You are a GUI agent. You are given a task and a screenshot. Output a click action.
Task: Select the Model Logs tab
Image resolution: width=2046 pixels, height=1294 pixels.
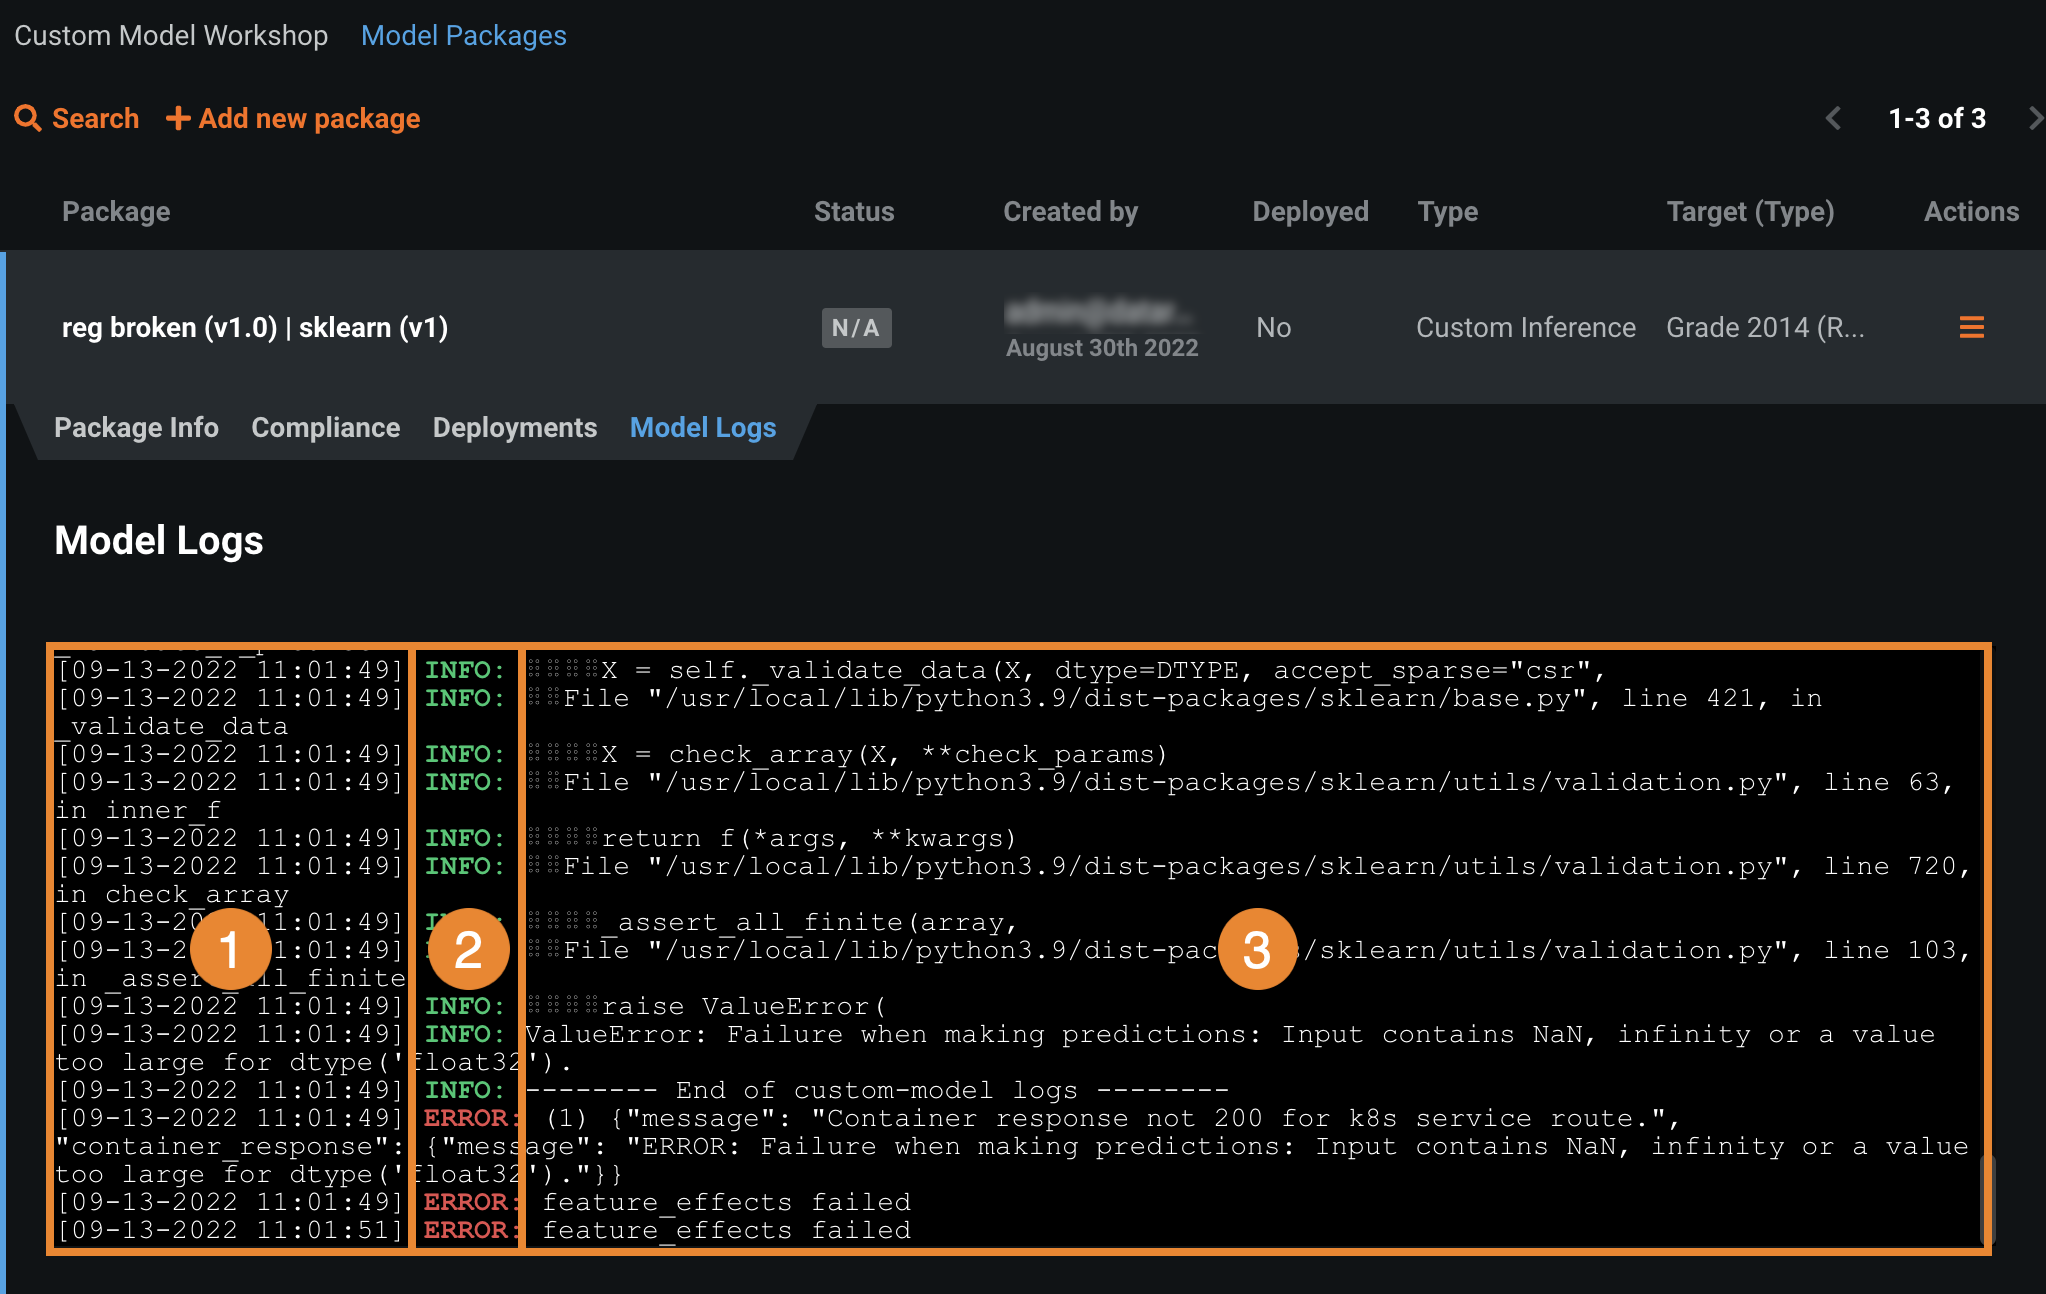(702, 427)
